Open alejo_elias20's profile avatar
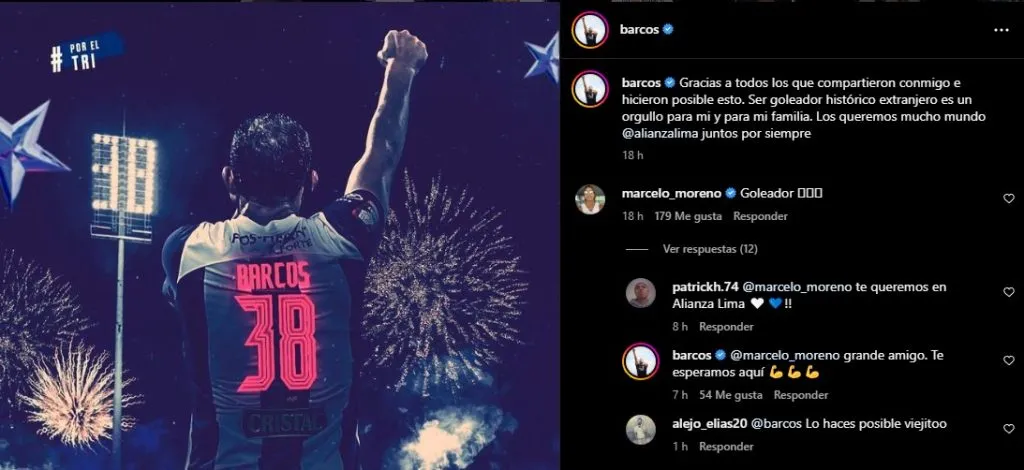Image resolution: width=1024 pixels, height=470 pixels. click(x=640, y=429)
